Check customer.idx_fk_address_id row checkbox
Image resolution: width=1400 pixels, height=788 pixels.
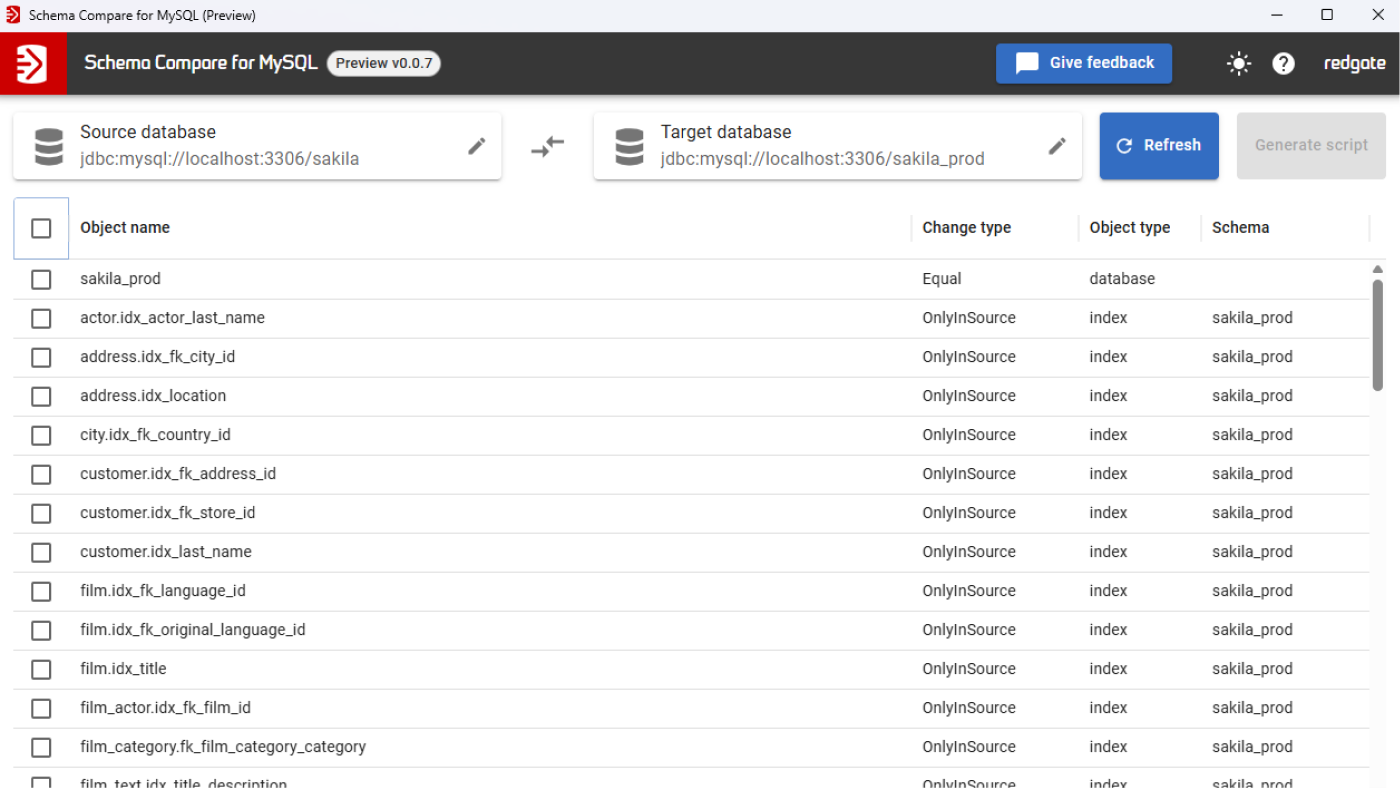(41, 475)
